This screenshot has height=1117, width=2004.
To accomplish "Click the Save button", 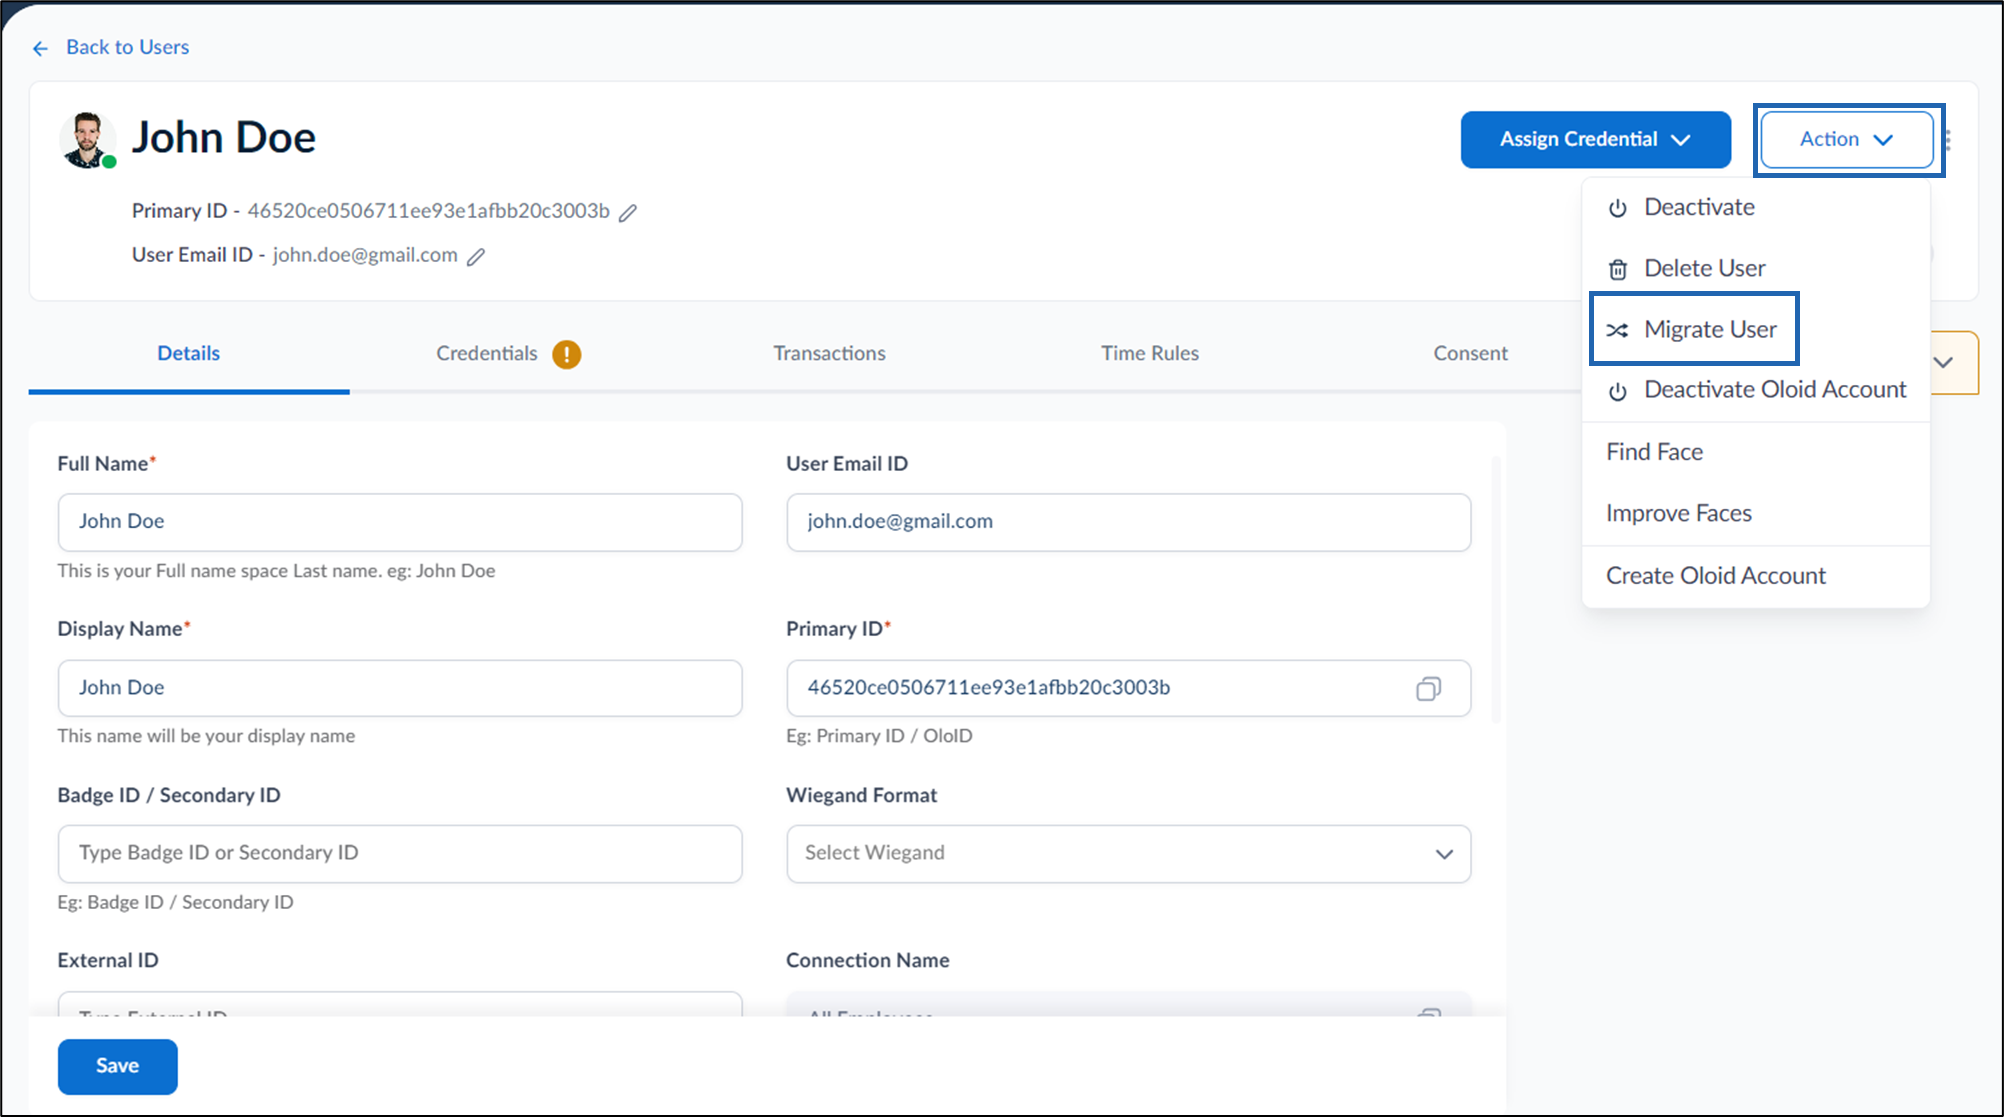I will pos(117,1066).
